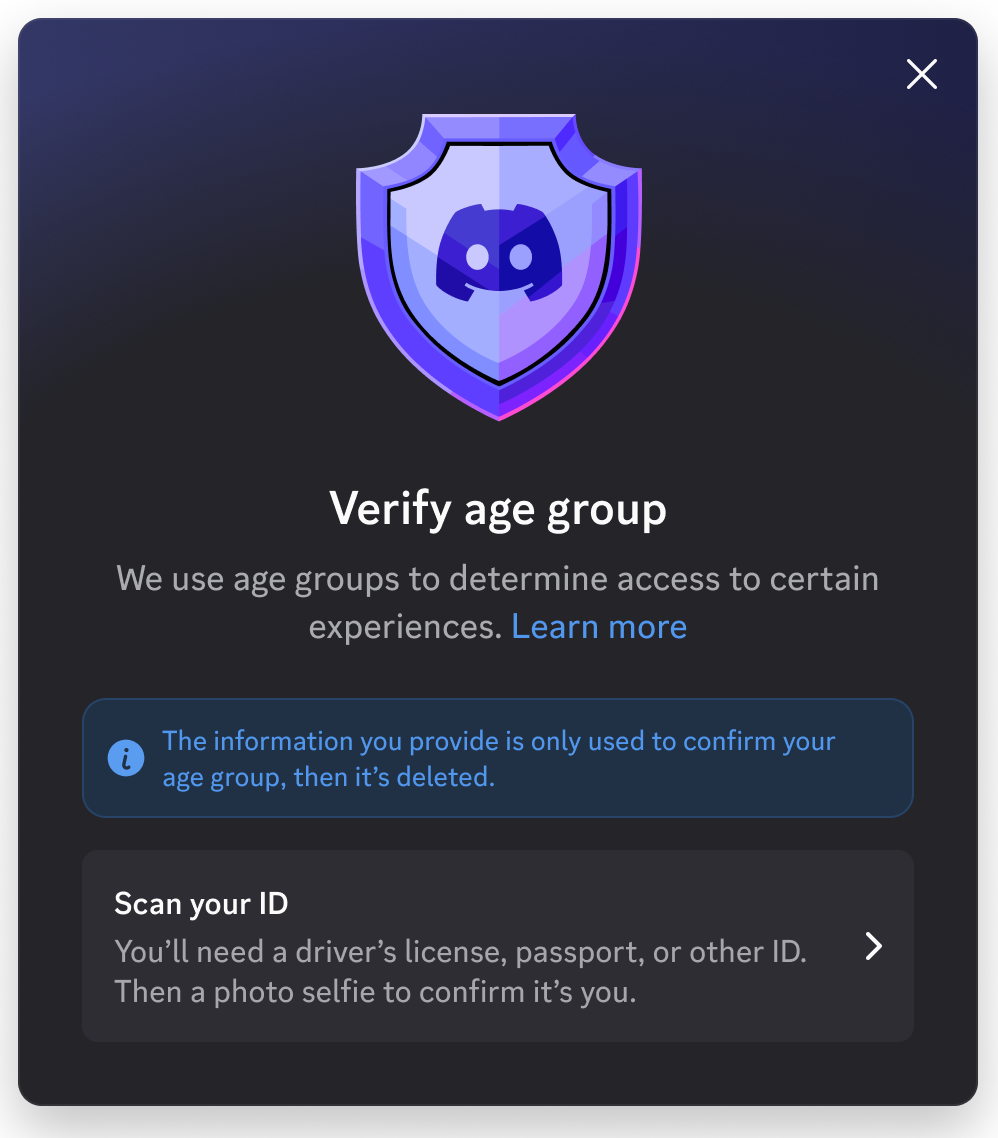This screenshot has height=1138, width=998.
Task: Close the Verify age group dialog
Action: click(922, 74)
